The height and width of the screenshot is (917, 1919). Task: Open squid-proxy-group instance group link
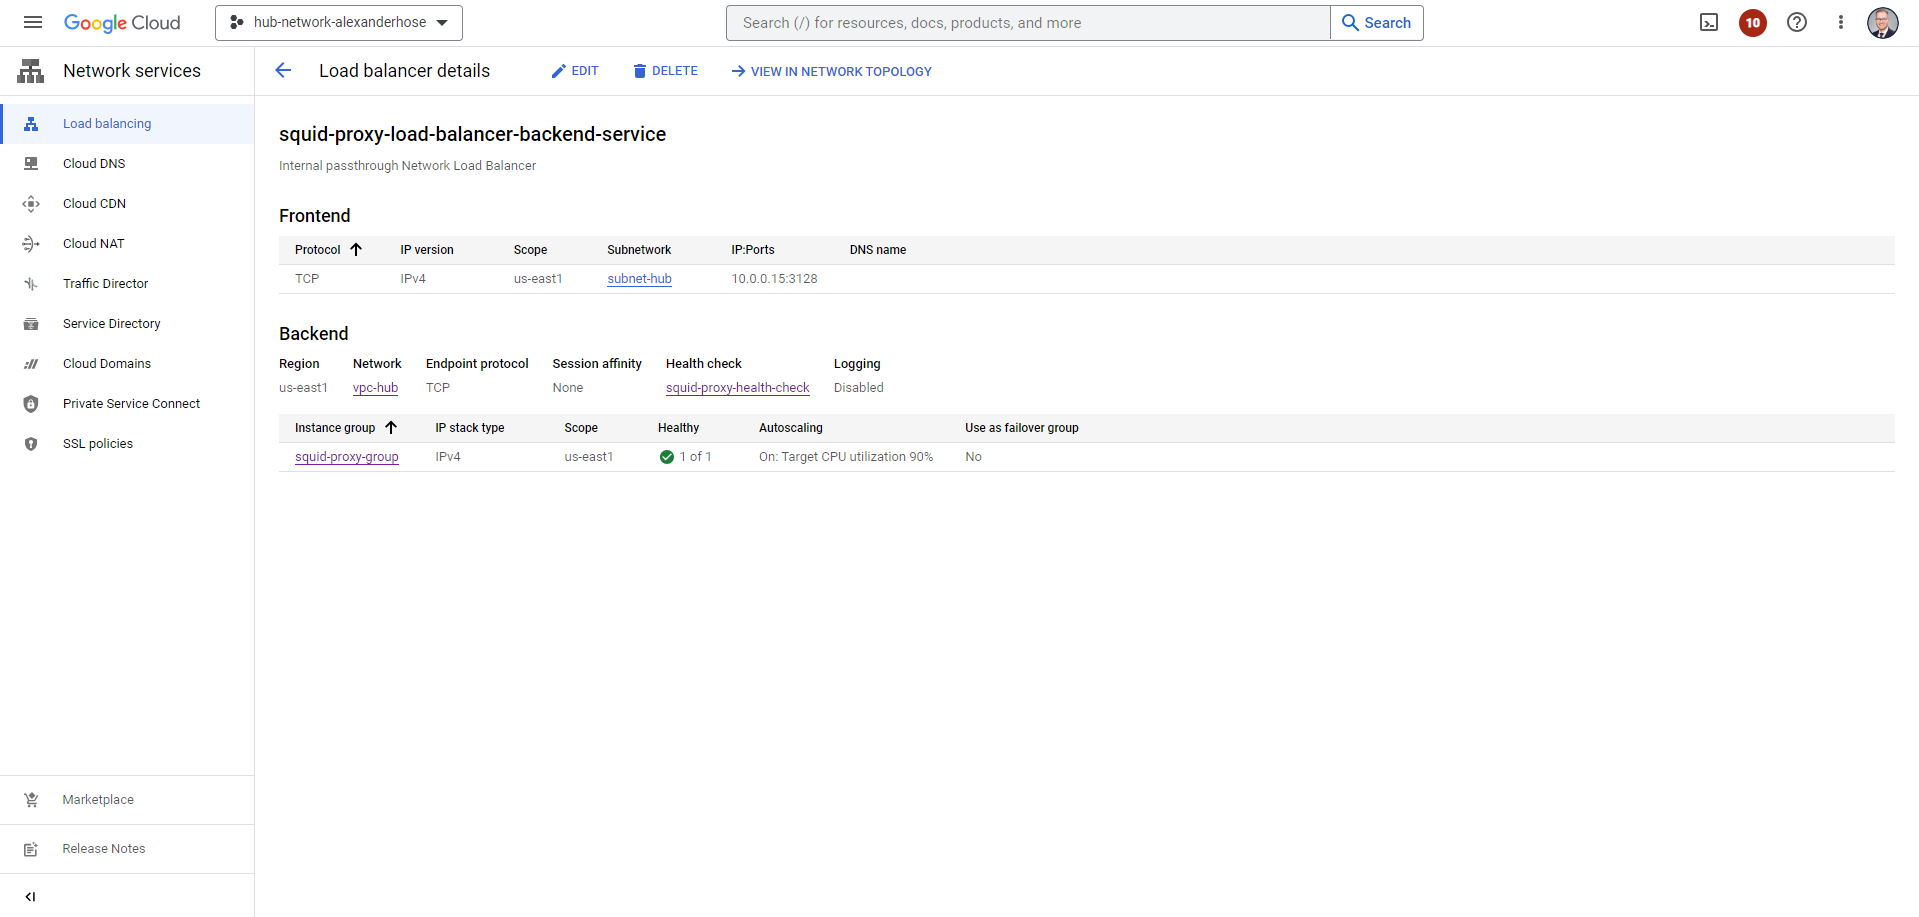[x=347, y=457]
